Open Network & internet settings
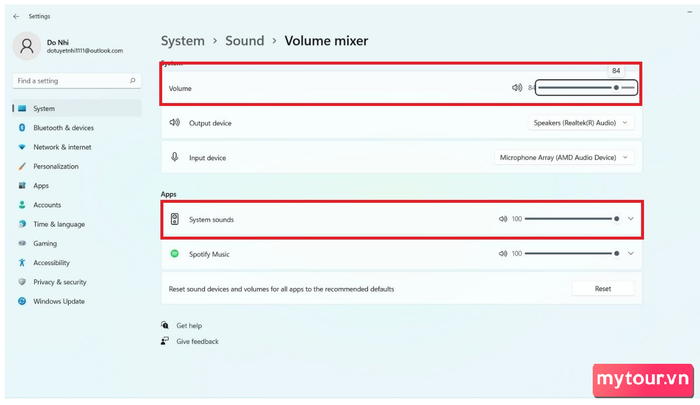700x405 pixels. (62, 147)
